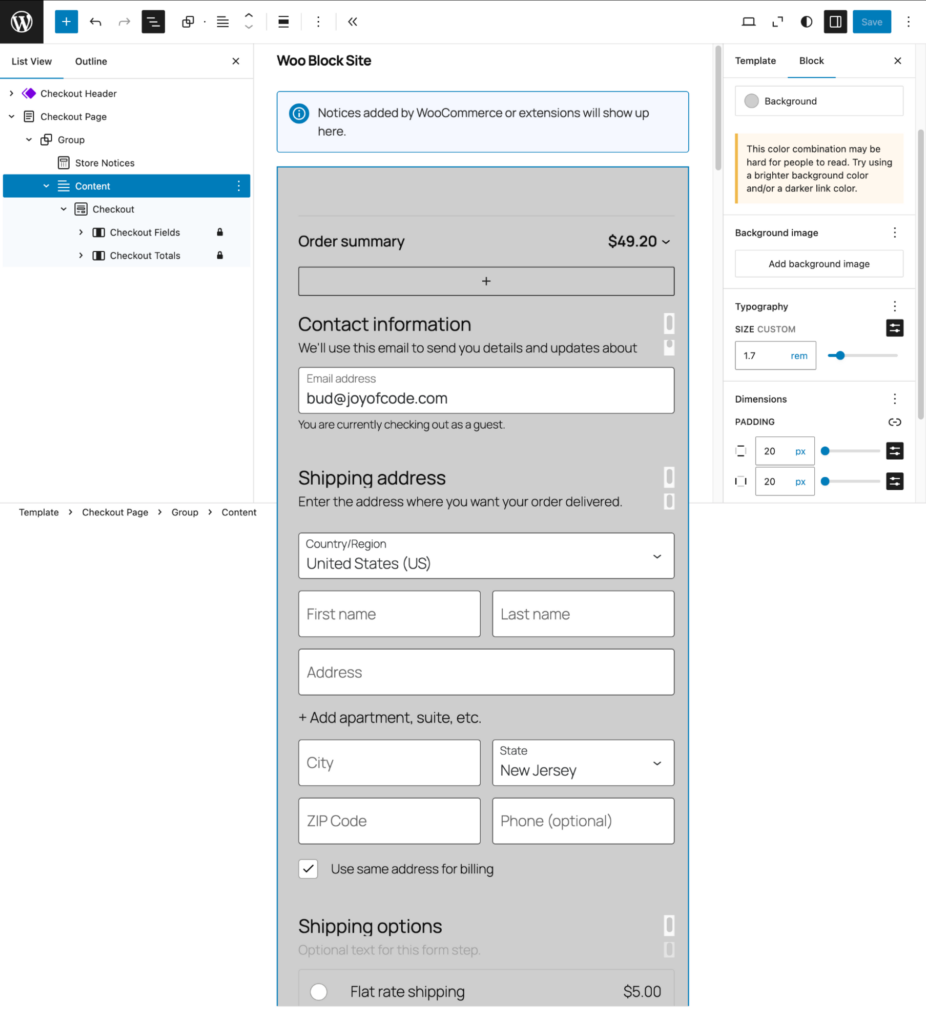Screen dimensions: 926x1024
Task: Select the Flat rate shipping radio button
Action: [x=318, y=991]
